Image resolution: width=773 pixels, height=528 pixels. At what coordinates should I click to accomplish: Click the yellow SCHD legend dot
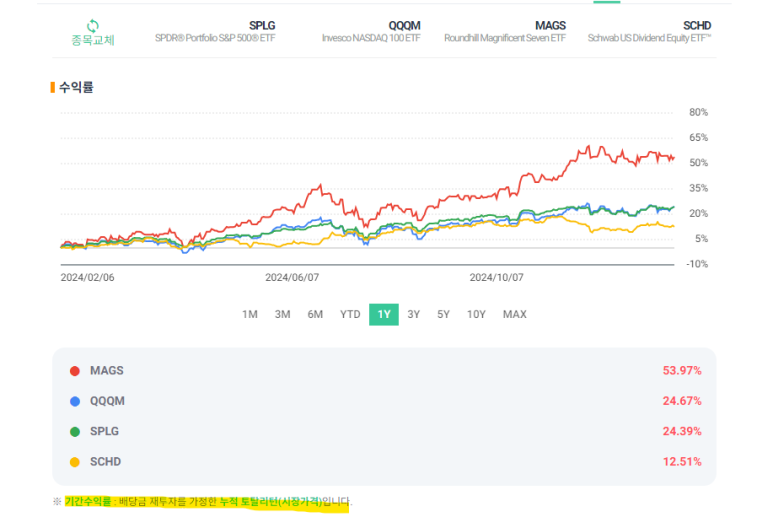[75, 462]
